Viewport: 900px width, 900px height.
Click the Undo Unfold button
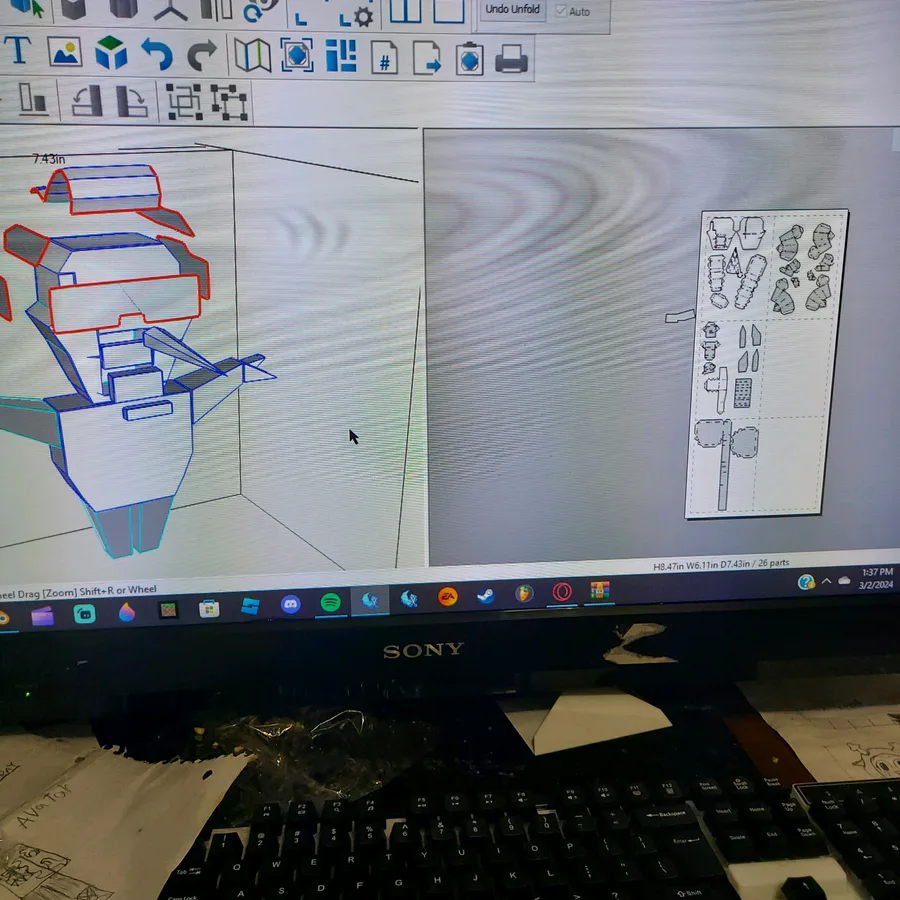512,10
